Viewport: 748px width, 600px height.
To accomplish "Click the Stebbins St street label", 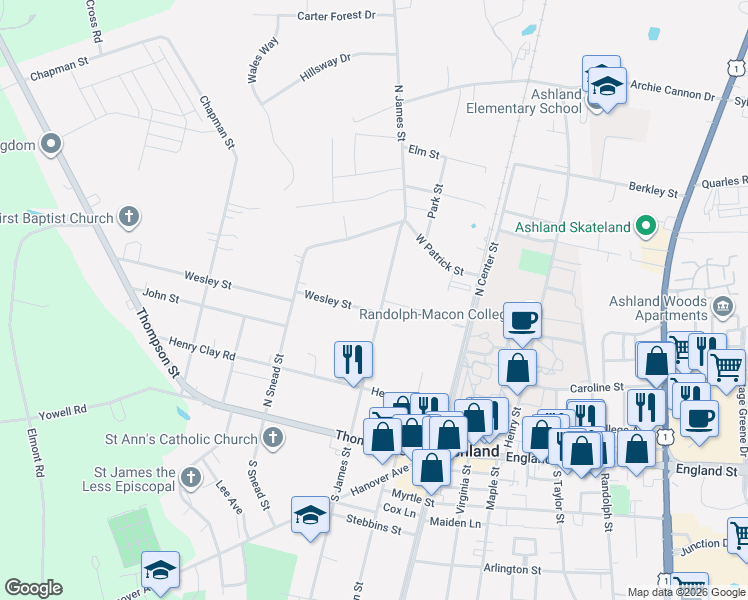I will [374, 525].
